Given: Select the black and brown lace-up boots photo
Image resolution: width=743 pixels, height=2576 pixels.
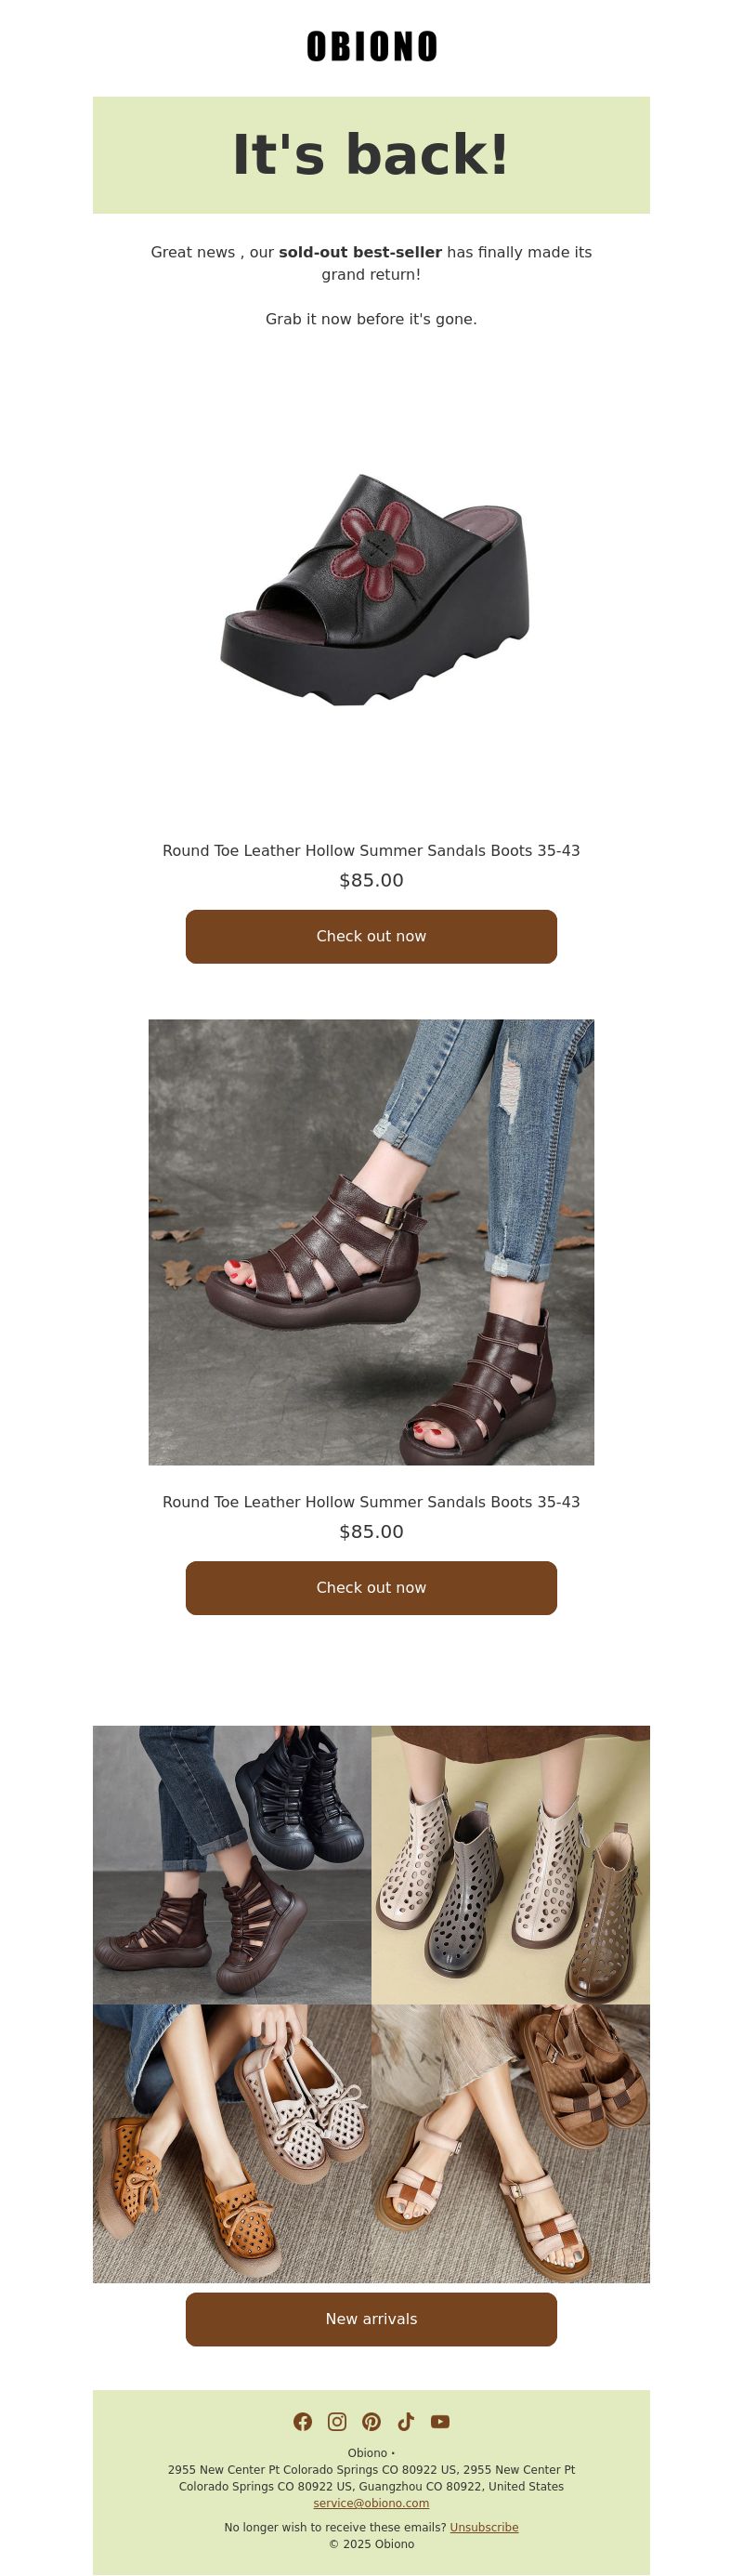Looking at the screenshot, I should (x=232, y=1864).
